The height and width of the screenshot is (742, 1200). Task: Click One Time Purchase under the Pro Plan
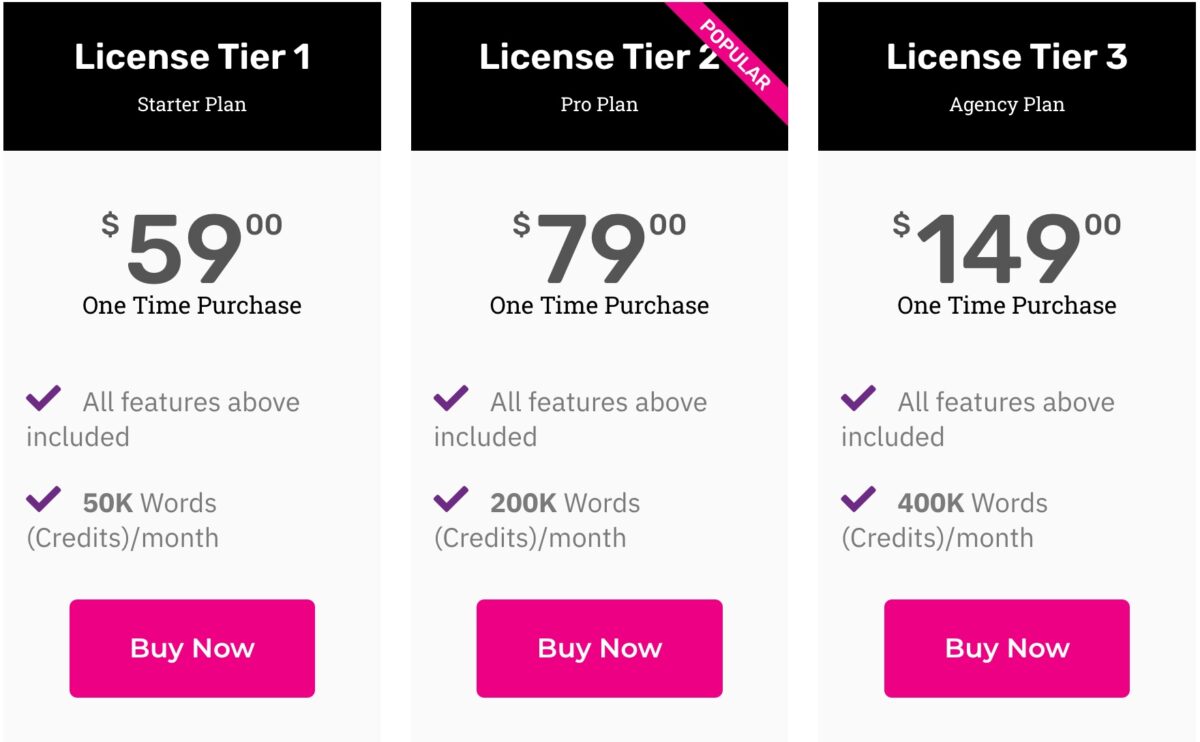pos(599,306)
